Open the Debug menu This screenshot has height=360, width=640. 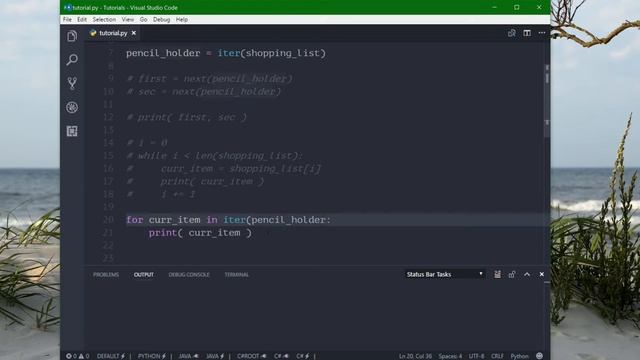pyautogui.click(x=162, y=20)
